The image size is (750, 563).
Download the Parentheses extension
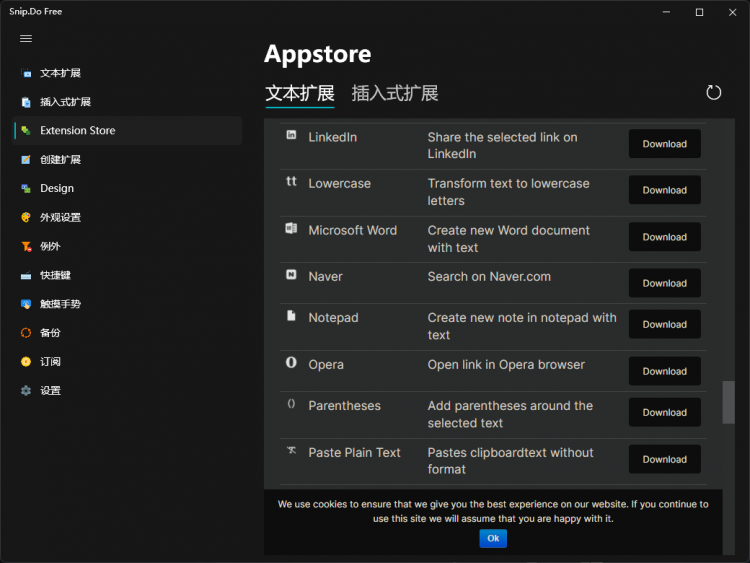click(x=664, y=413)
